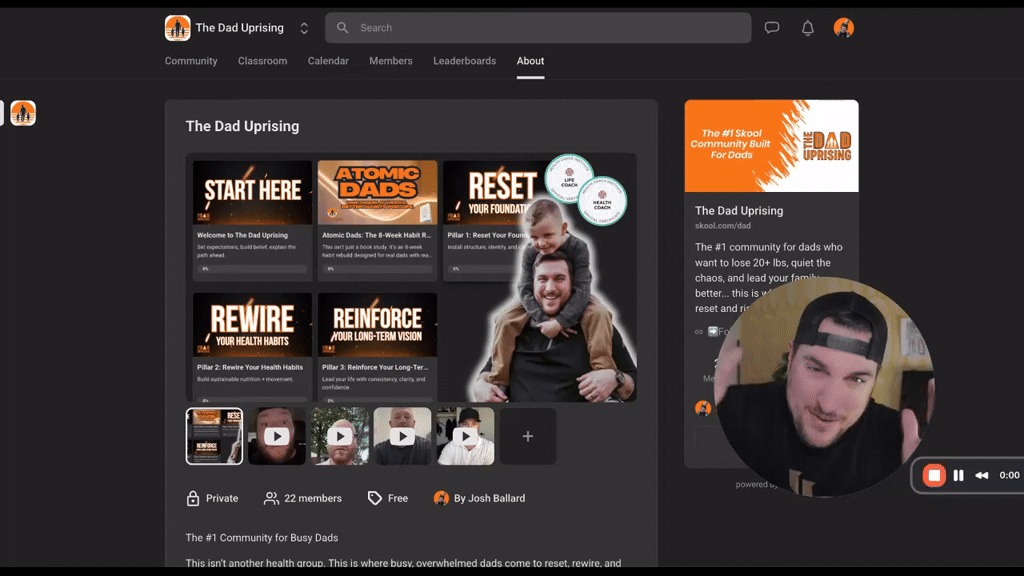Open Josh Ballard's avatar by the byline
1024x576 pixels.
(x=441, y=498)
